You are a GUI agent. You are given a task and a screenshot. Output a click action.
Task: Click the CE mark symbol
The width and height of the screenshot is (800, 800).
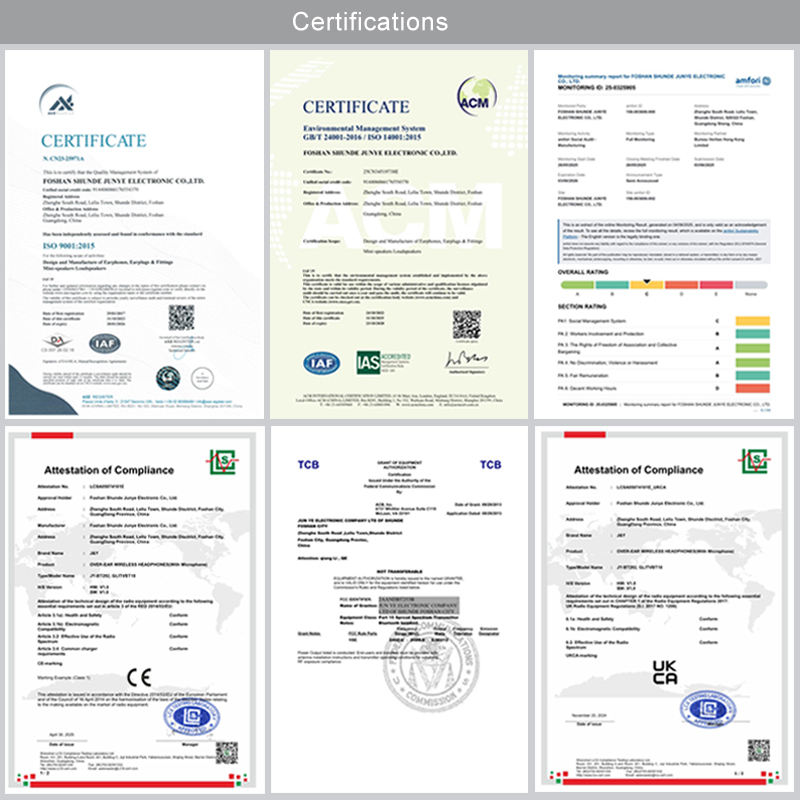(139, 677)
